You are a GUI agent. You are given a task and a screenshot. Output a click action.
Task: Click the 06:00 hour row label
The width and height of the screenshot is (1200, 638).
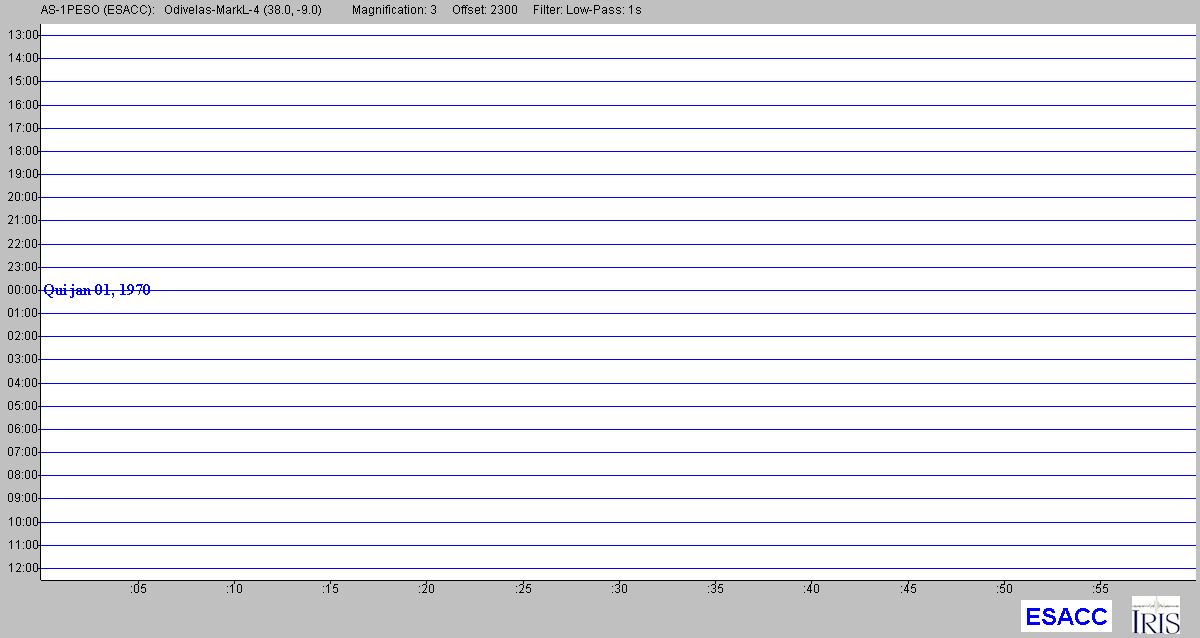point(22,429)
